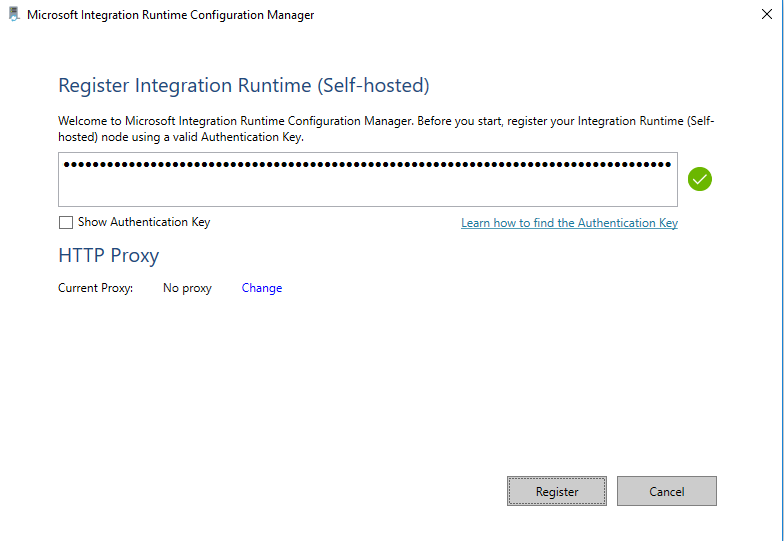Click the 'Register Integration Runtime (Self-hosted)' heading
The image size is (784, 541).
[244, 86]
